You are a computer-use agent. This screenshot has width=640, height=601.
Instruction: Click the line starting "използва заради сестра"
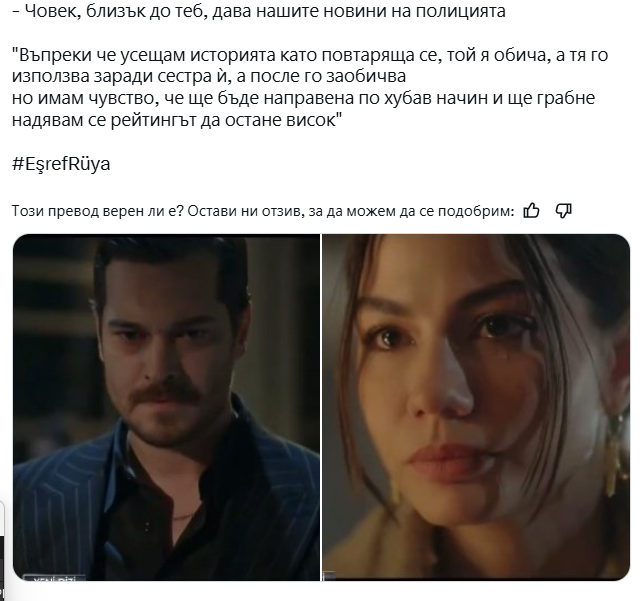point(209,76)
